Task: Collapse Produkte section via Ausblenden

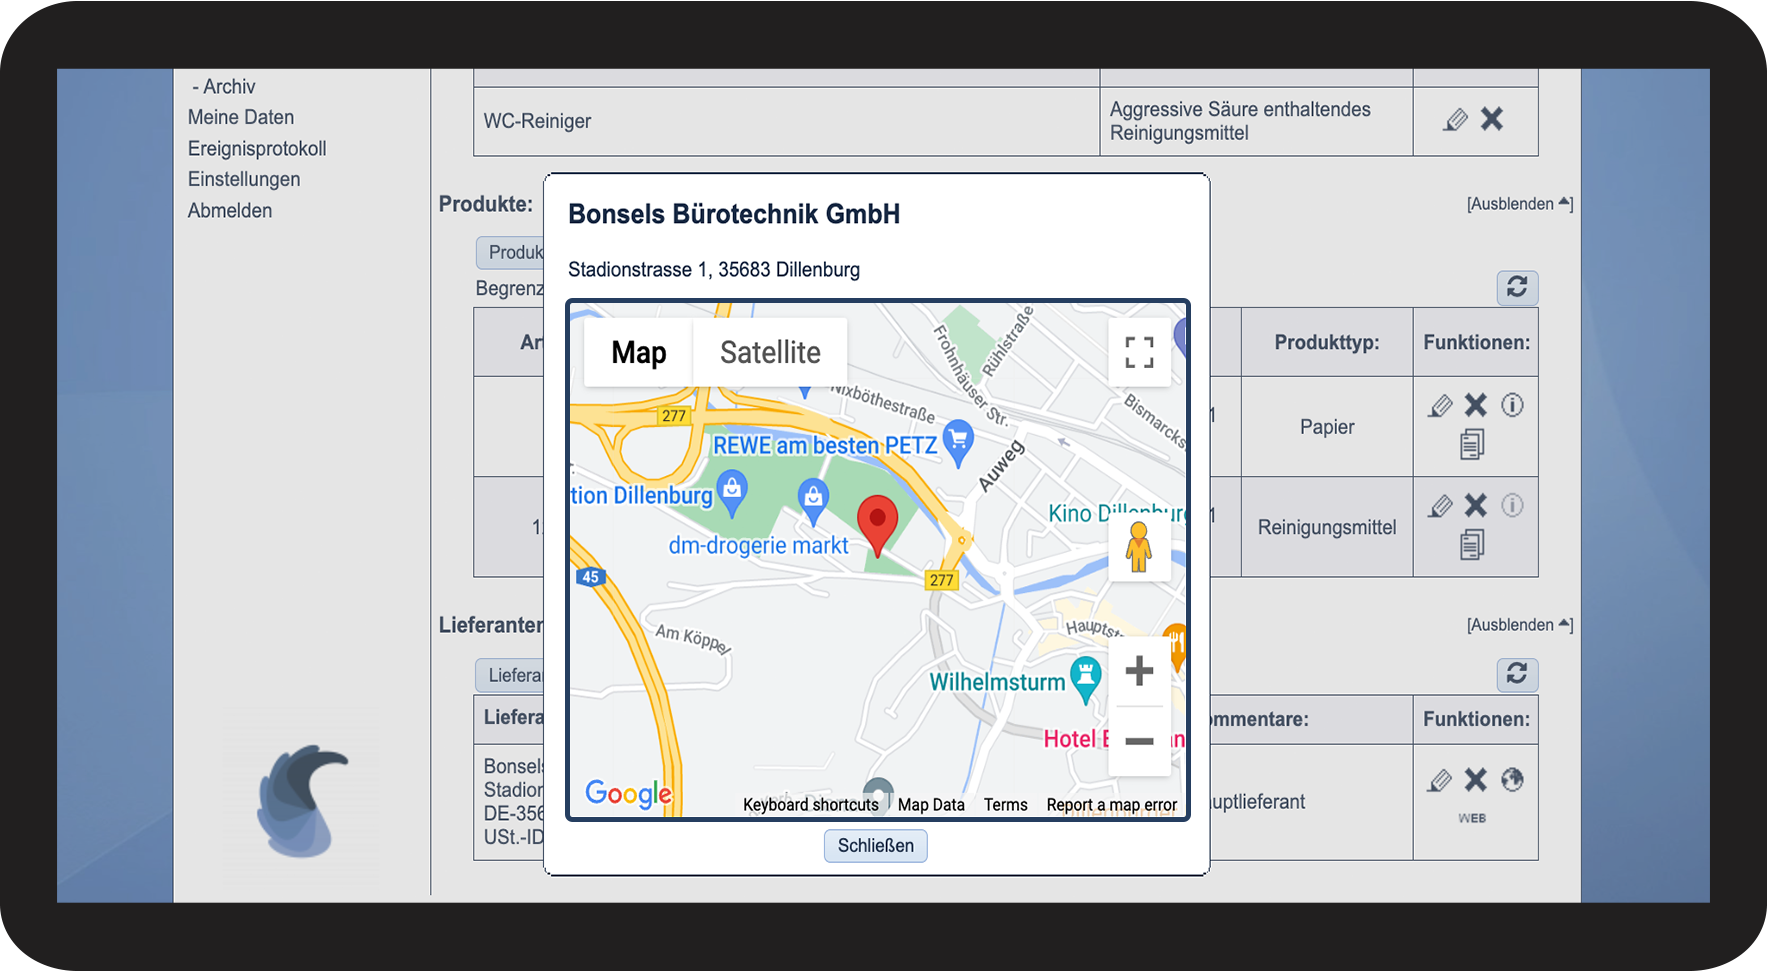Action: (1518, 204)
